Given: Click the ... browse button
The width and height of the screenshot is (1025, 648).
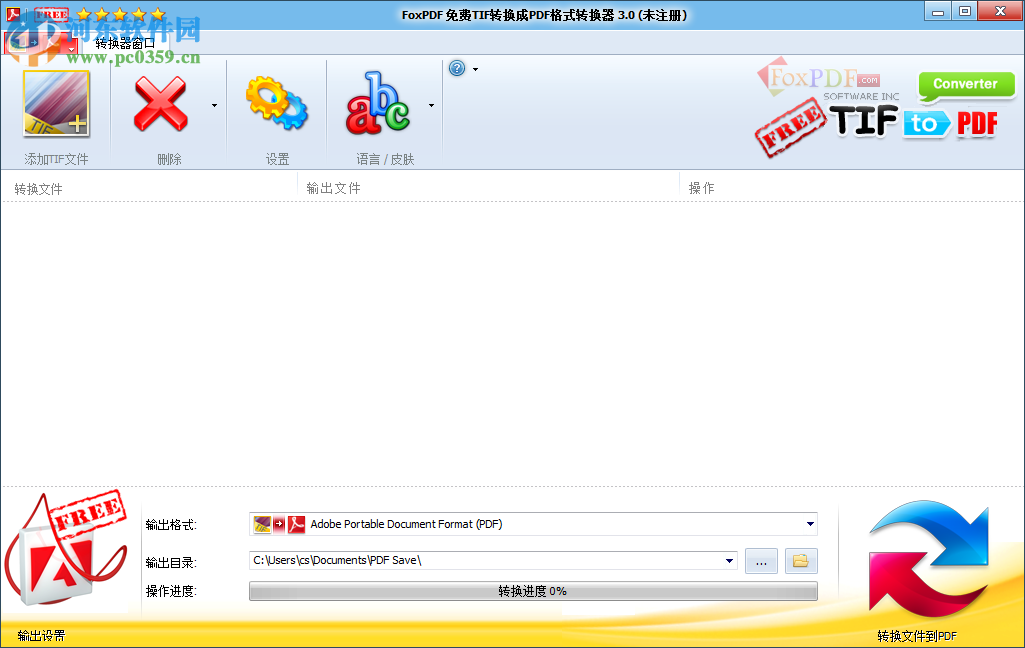Looking at the screenshot, I should [761, 561].
